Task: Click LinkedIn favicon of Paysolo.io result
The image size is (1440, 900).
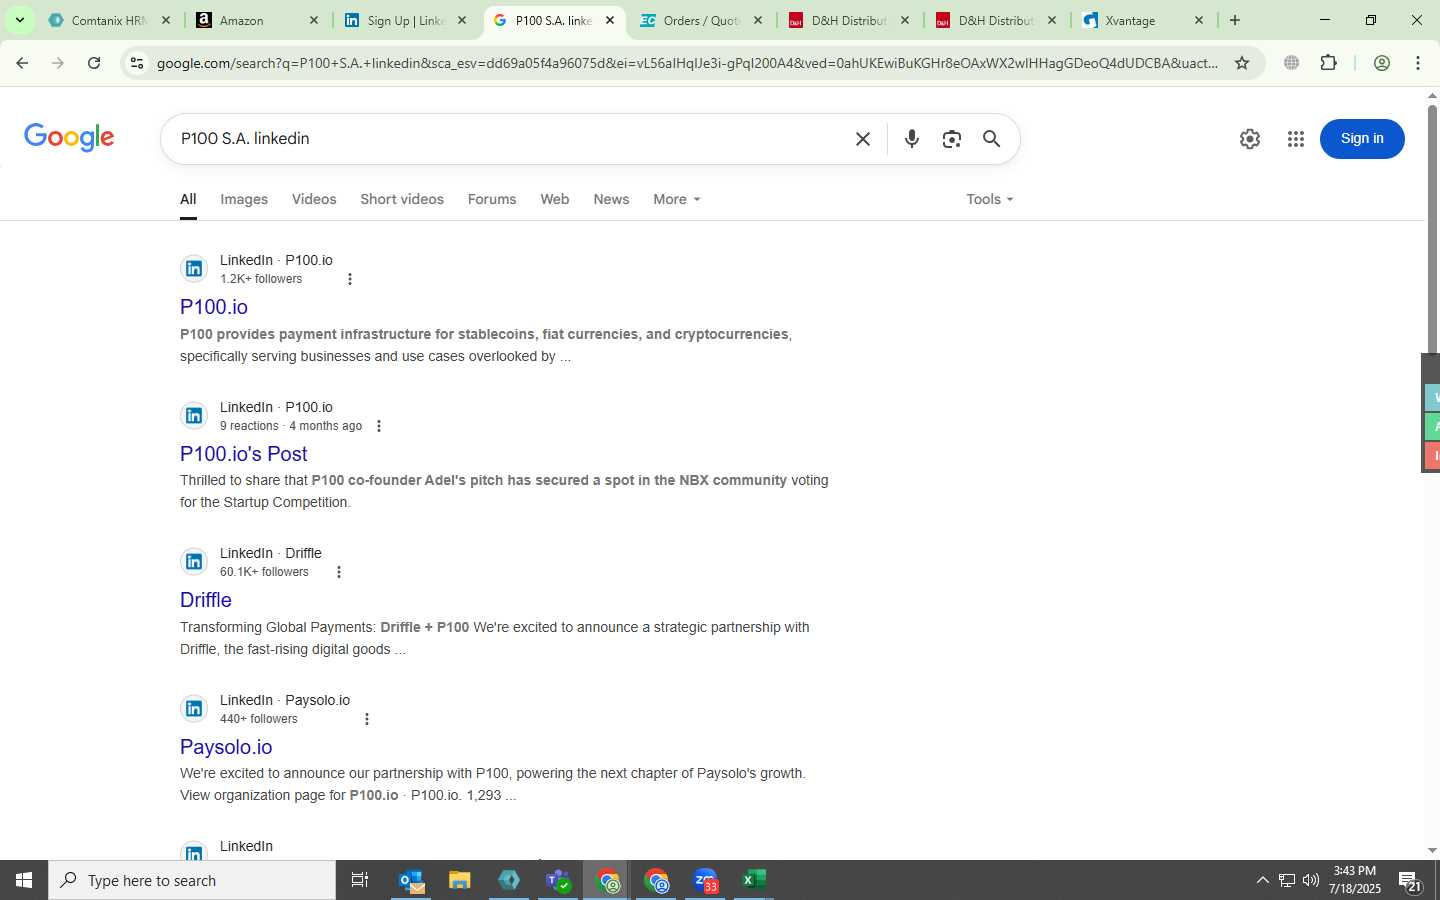Action: (x=194, y=709)
